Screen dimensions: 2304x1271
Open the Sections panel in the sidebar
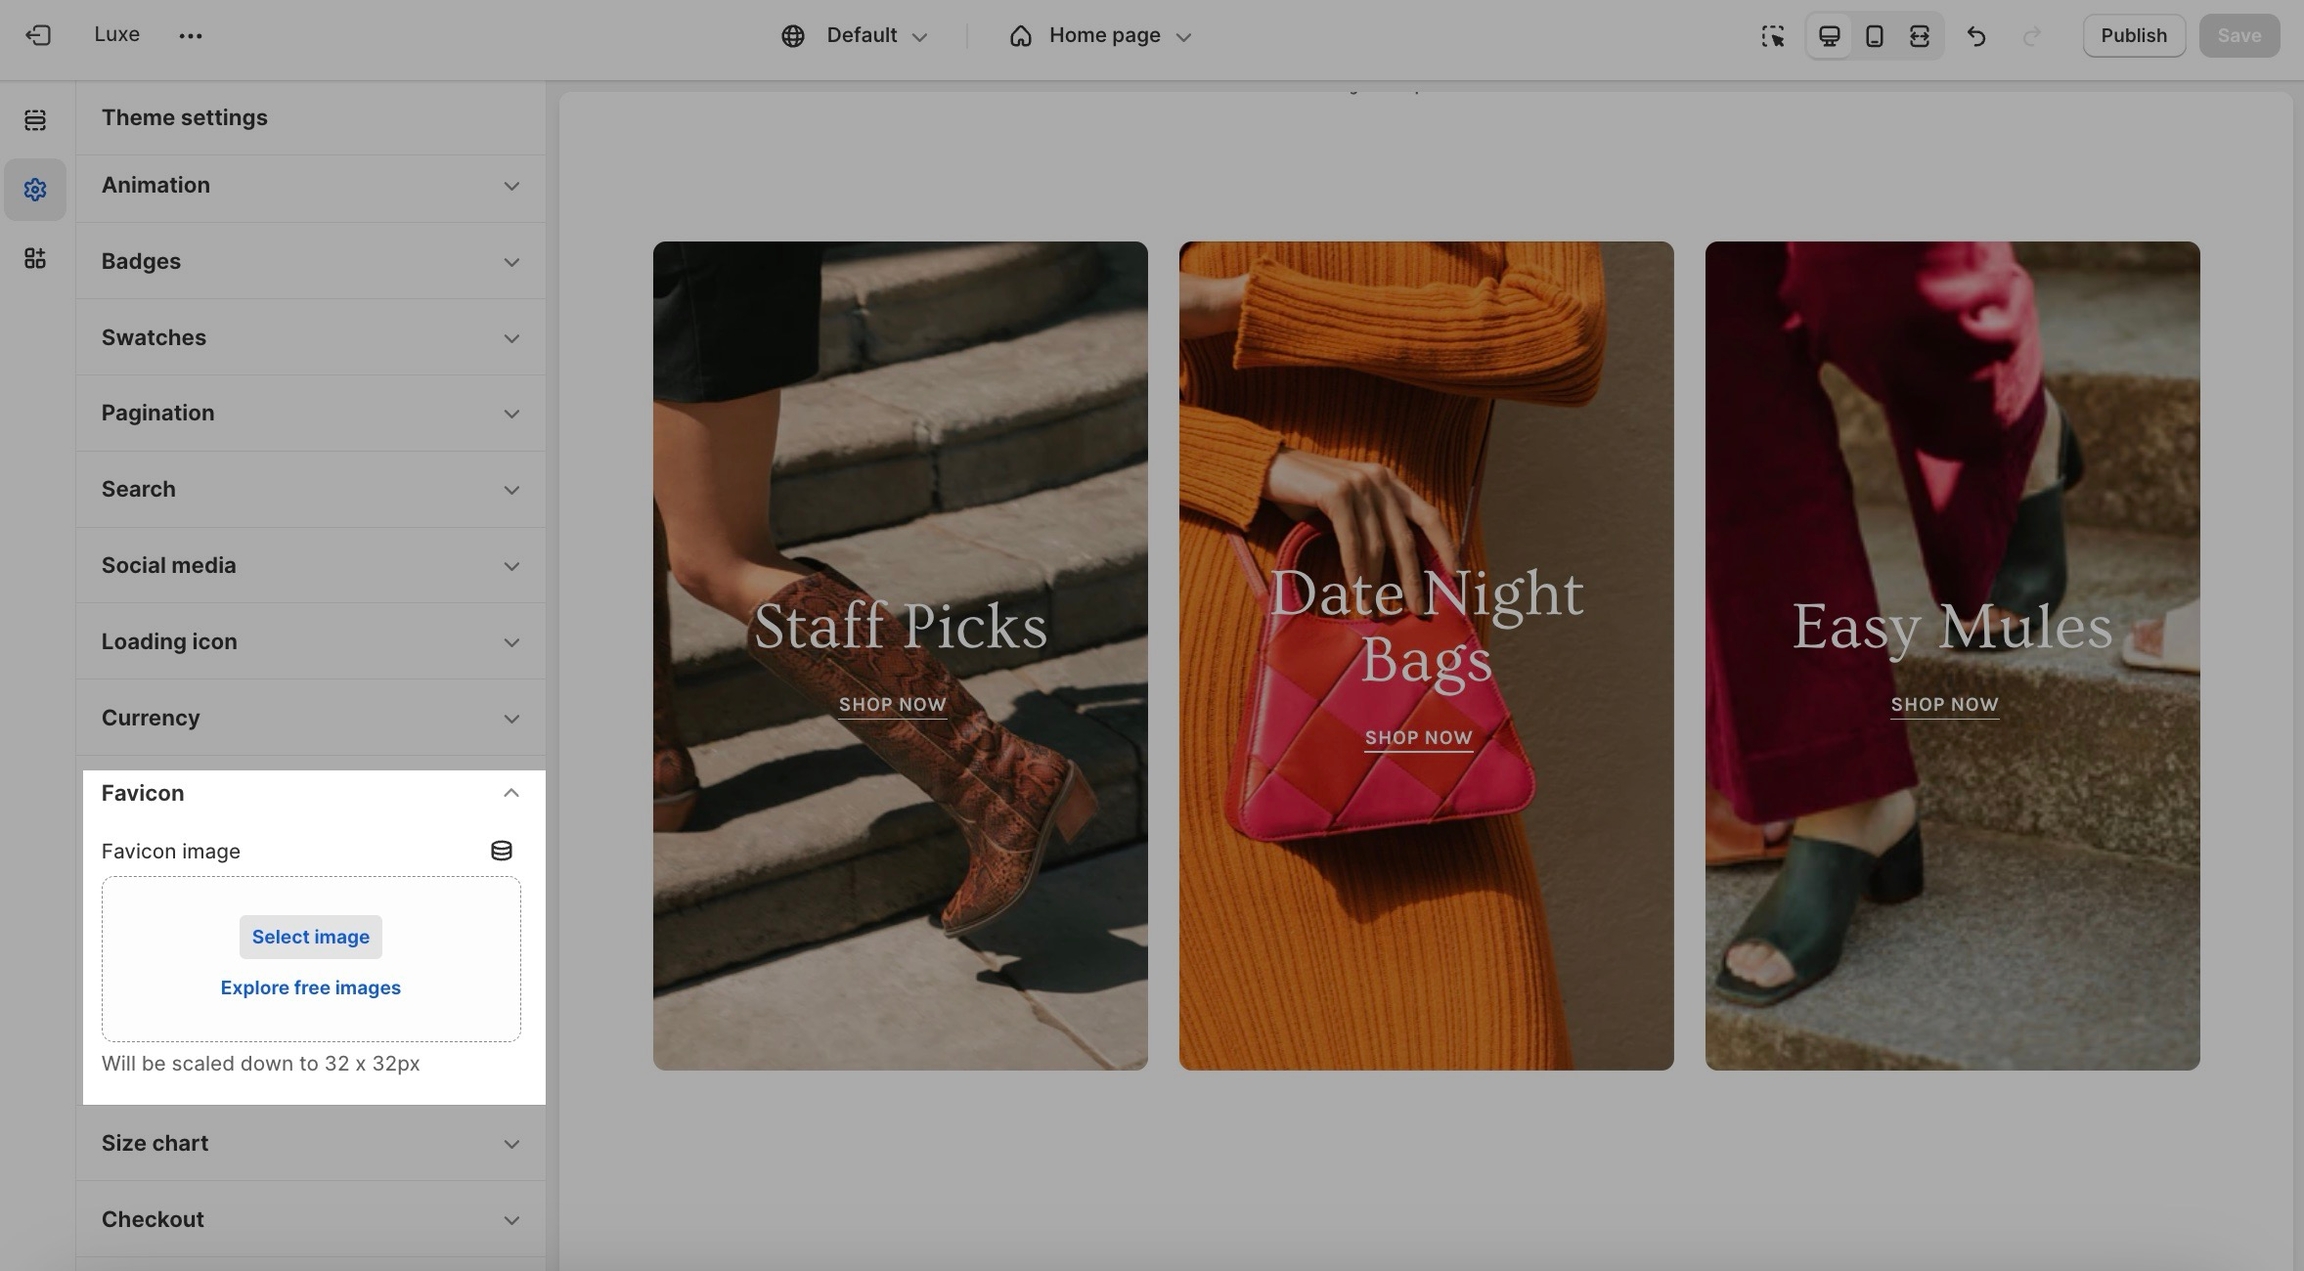pyautogui.click(x=35, y=120)
